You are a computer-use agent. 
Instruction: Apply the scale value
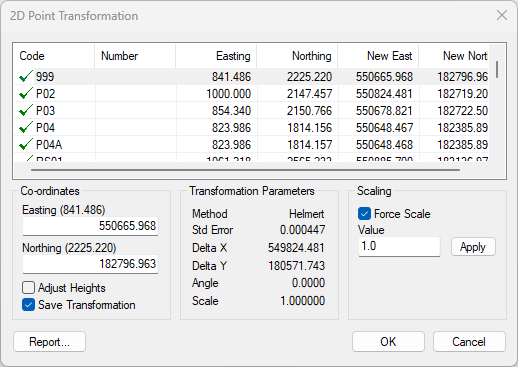tap(473, 247)
